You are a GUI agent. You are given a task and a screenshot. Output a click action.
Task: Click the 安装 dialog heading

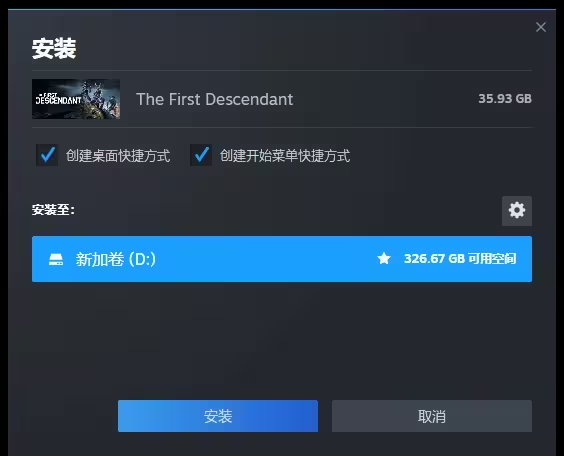point(54,48)
